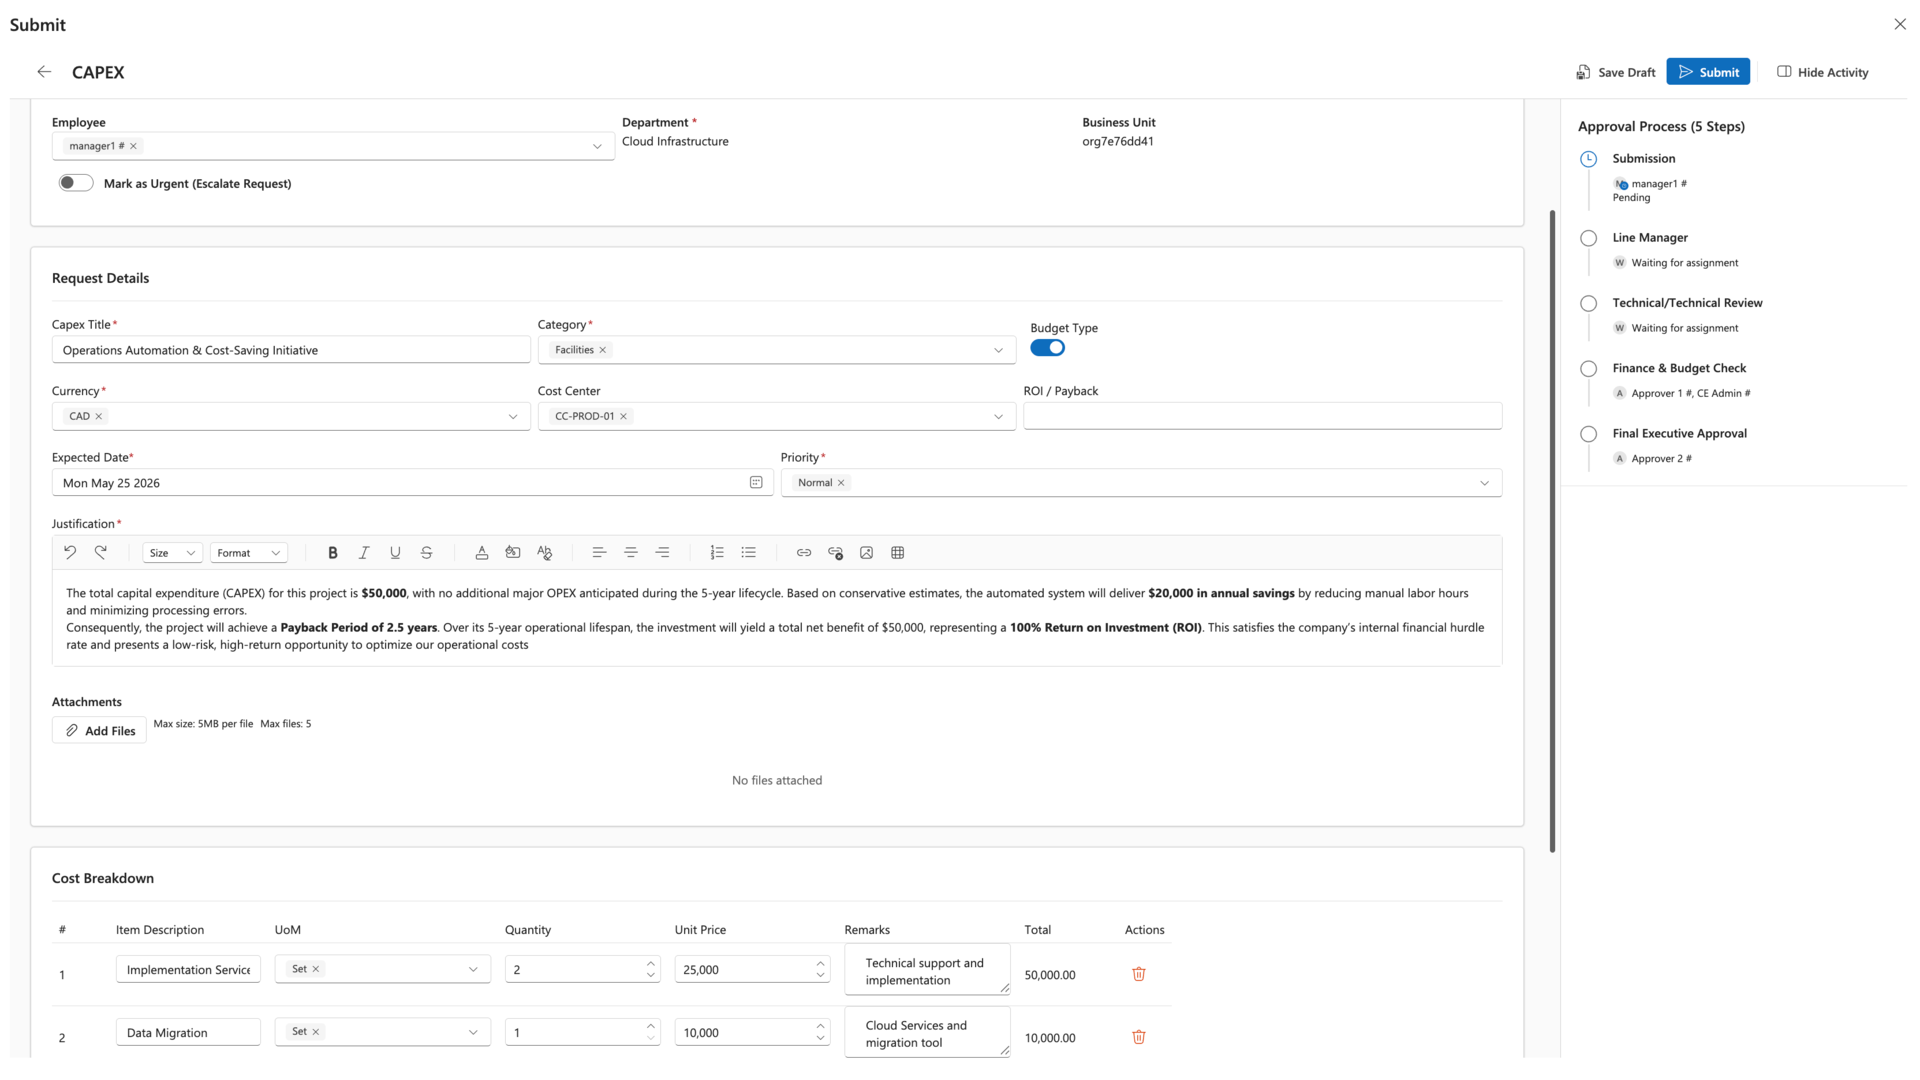The width and height of the screenshot is (1920, 1080).
Task: Open the Category dropdown
Action: click(998, 350)
